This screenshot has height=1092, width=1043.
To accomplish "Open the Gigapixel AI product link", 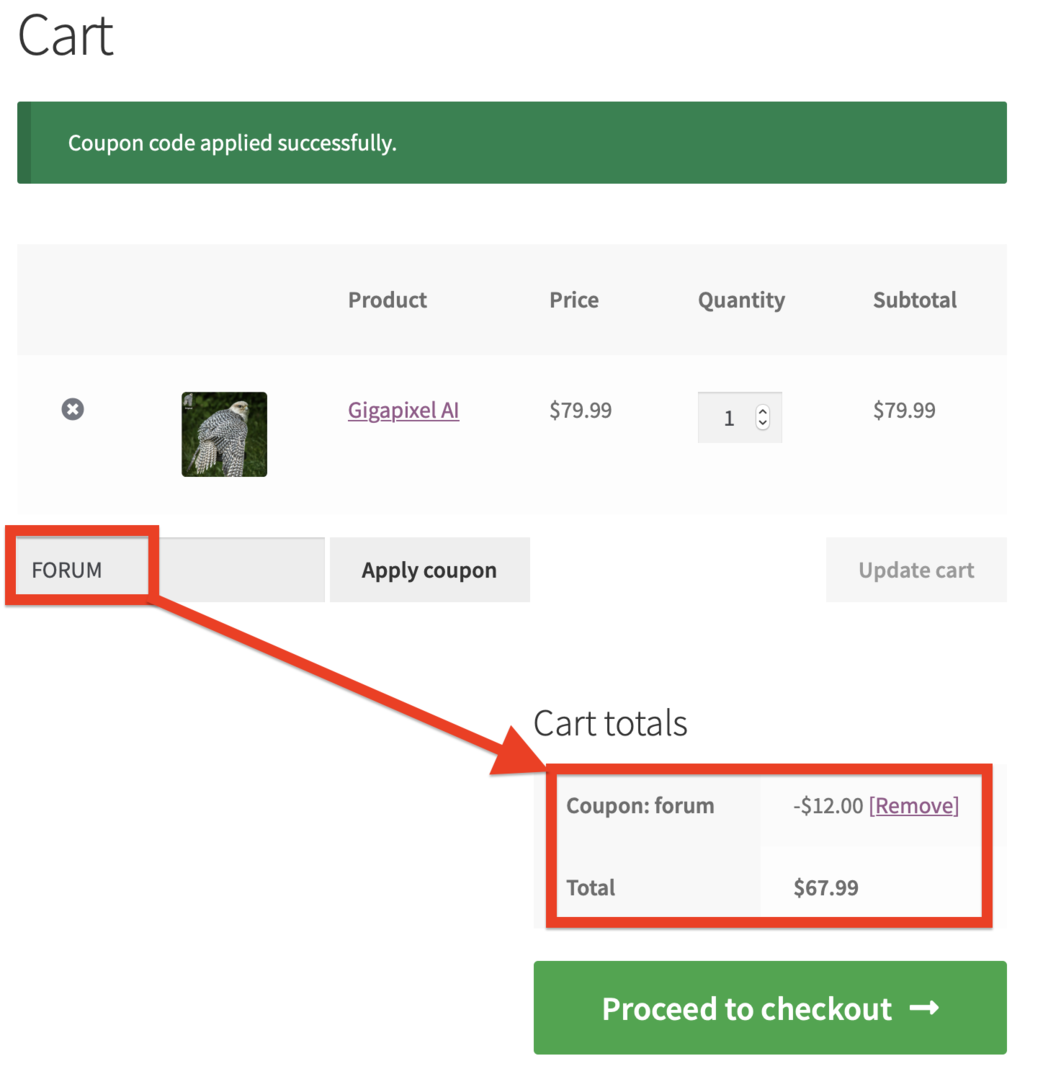I will (403, 410).
